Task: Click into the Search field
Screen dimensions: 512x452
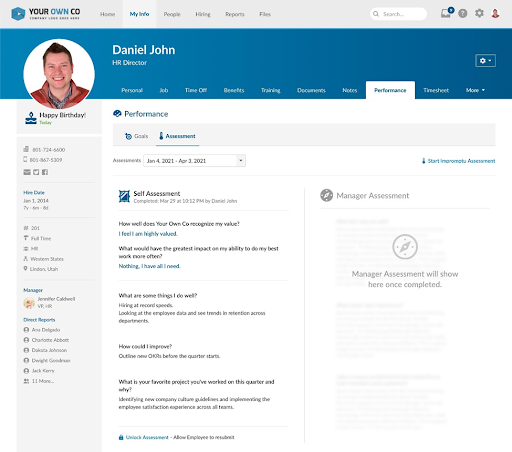Action: [x=398, y=14]
